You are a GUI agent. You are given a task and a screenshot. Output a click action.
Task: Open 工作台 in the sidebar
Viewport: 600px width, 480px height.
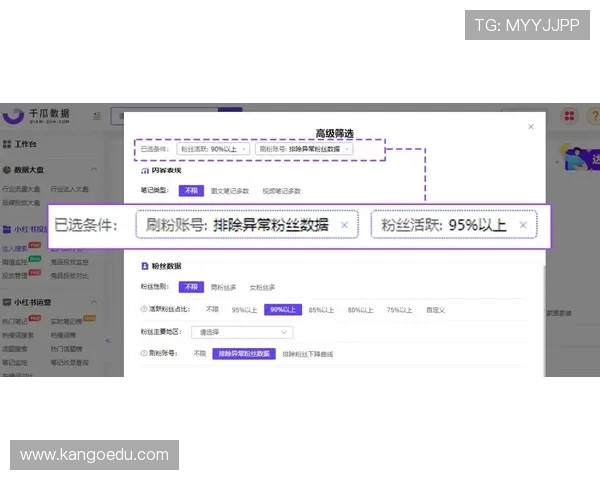pyautogui.click(x=25, y=144)
